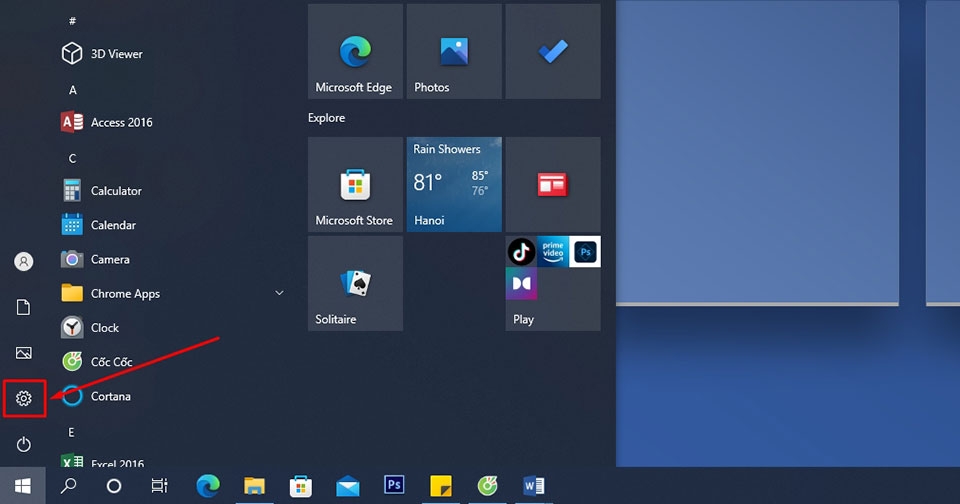The width and height of the screenshot is (960, 504).
Task: Open Task View on taskbar
Action: [159, 486]
